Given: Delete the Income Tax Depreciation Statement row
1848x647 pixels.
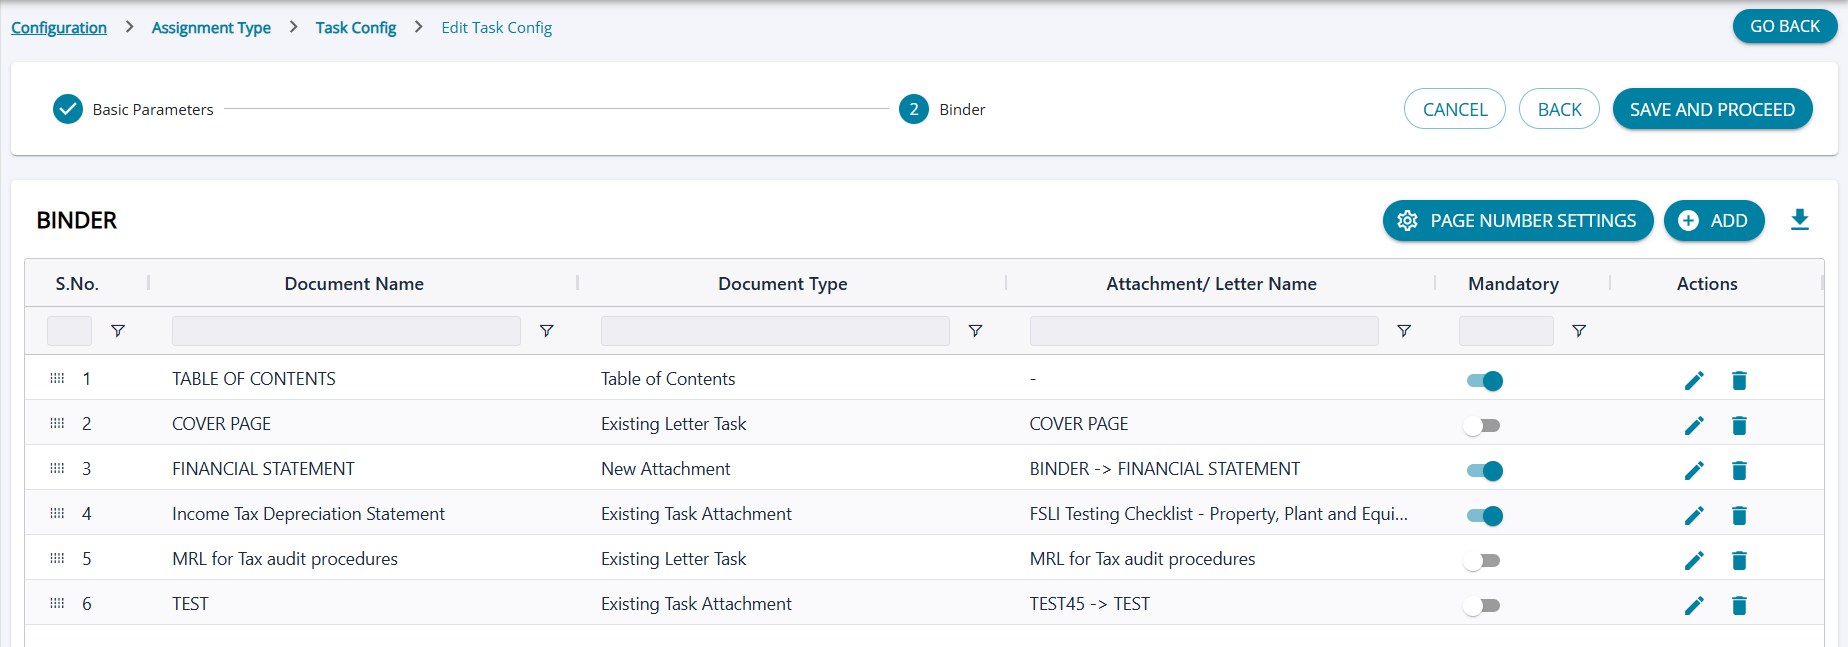Looking at the screenshot, I should coord(1739,516).
